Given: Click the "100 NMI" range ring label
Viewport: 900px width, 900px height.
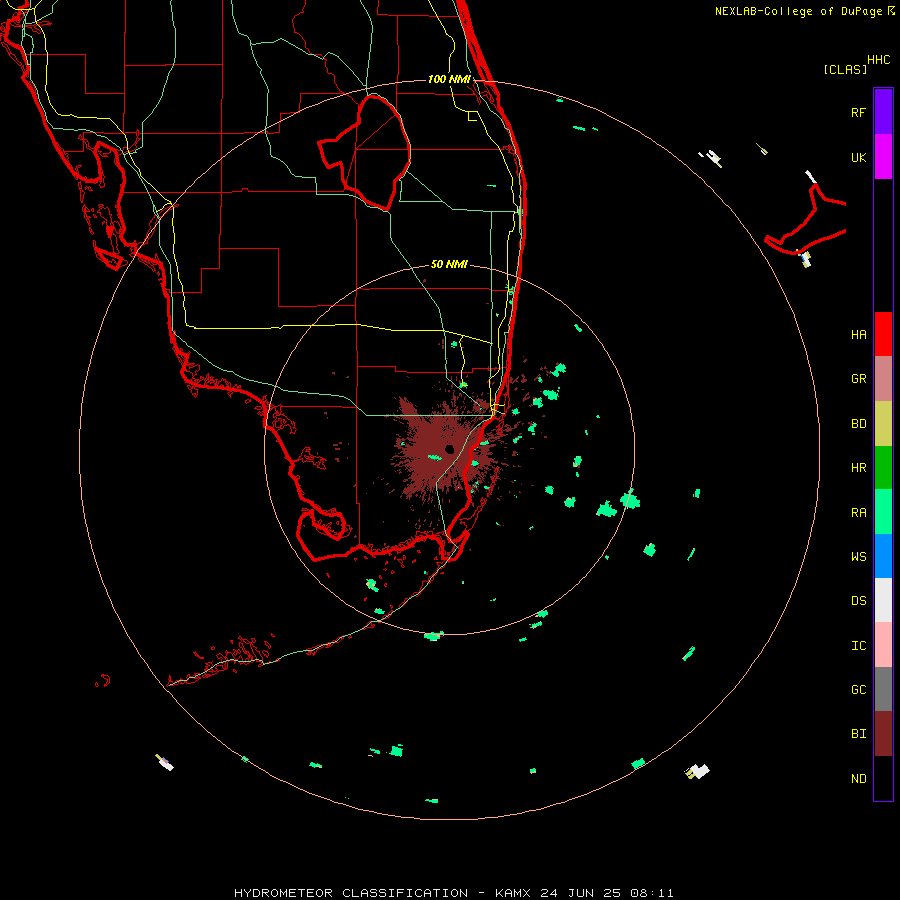Looking at the screenshot, I should 449,79.
